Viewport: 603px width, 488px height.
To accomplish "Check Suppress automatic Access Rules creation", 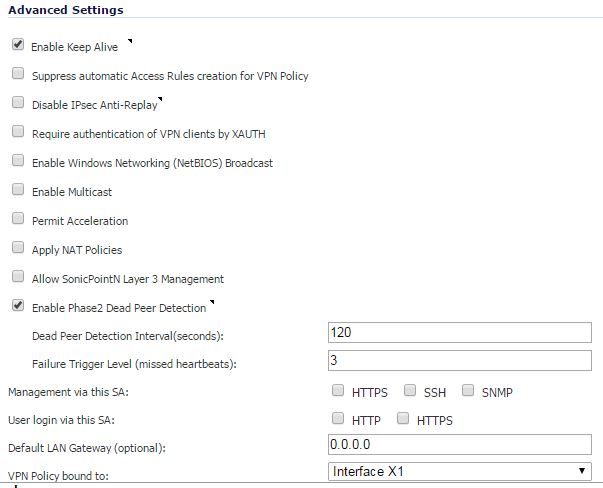I will click(x=18, y=73).
